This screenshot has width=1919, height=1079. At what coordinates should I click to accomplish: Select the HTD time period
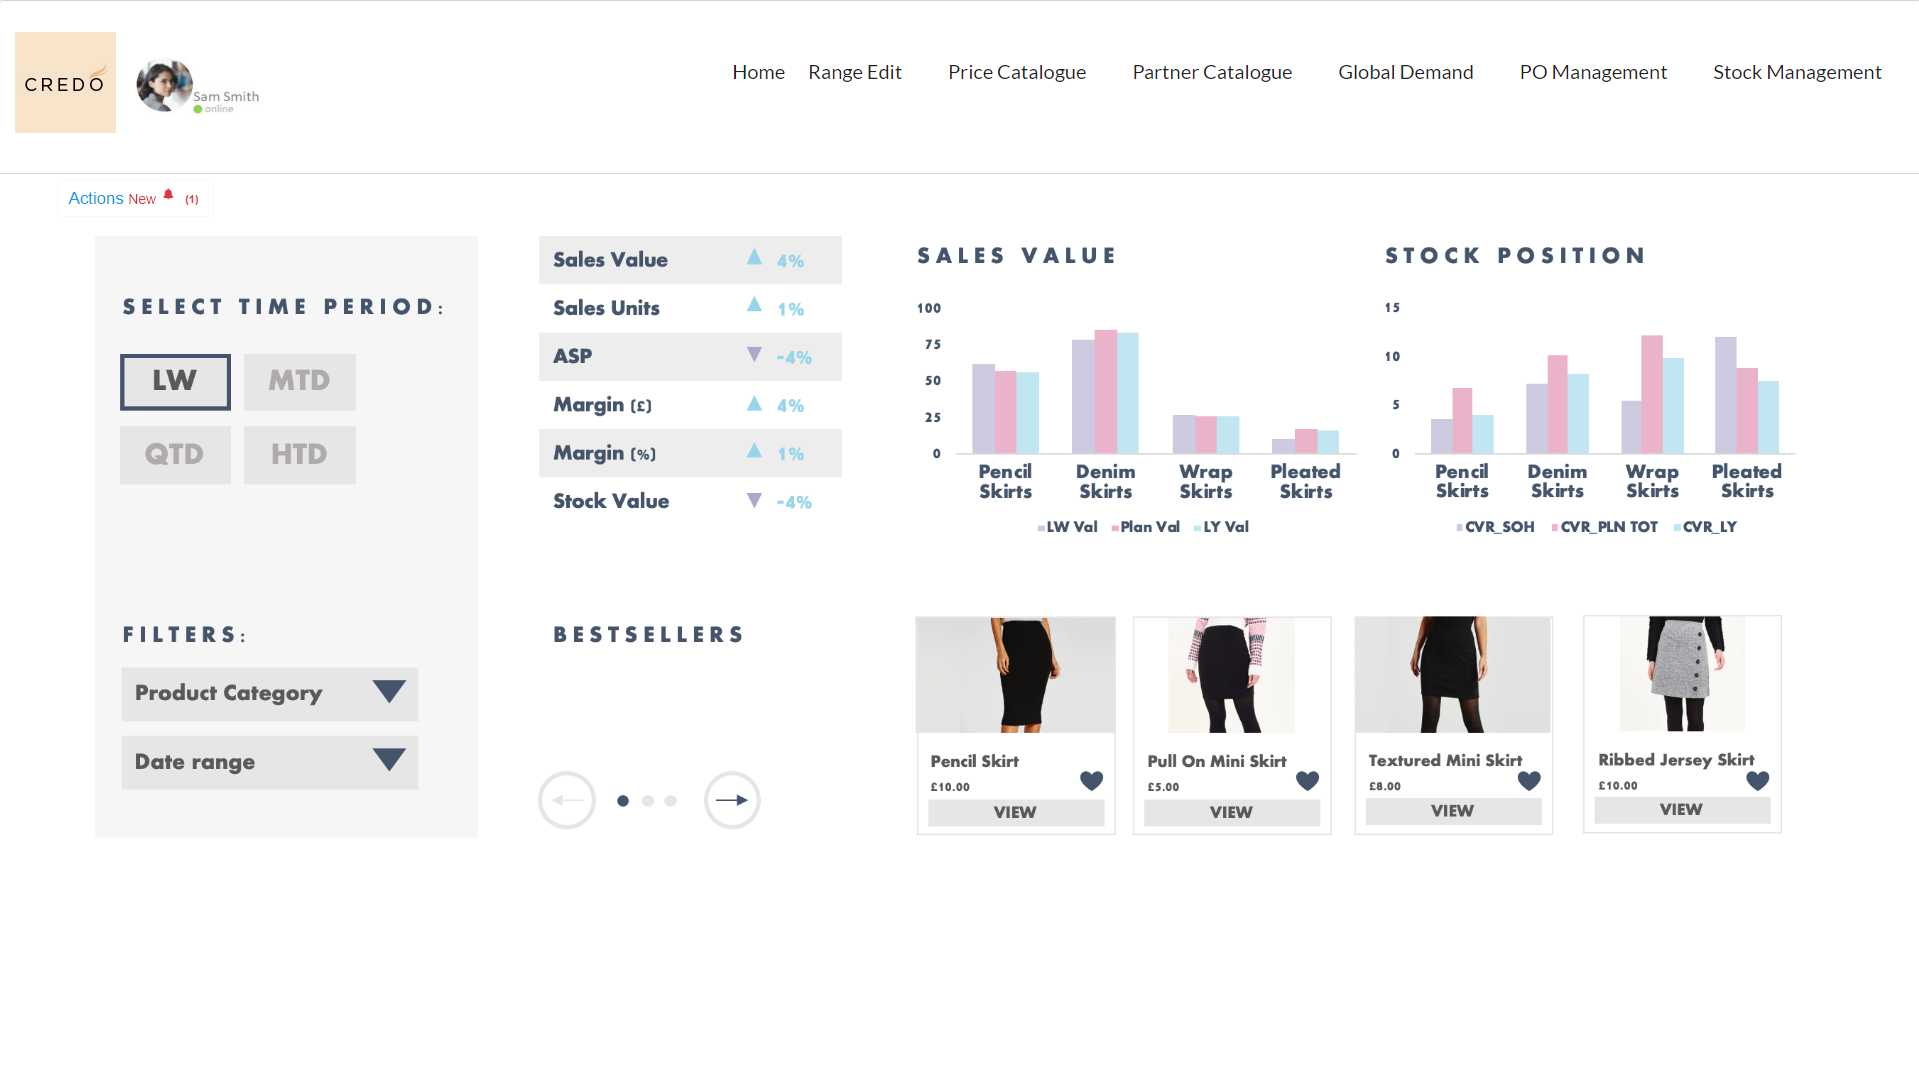point(299,455)
